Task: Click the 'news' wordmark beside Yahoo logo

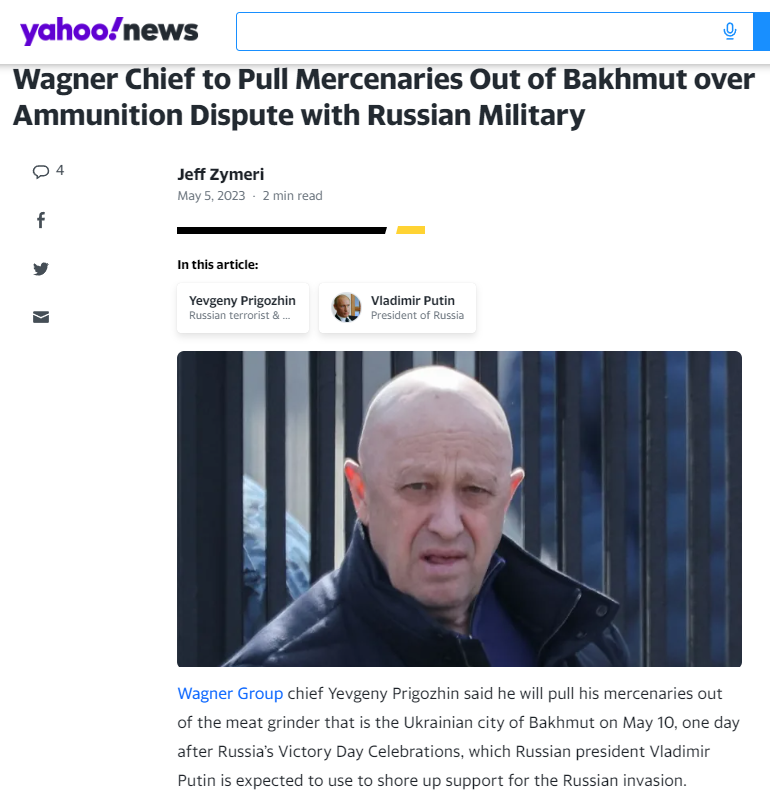Action: click(x=161, y=31)
